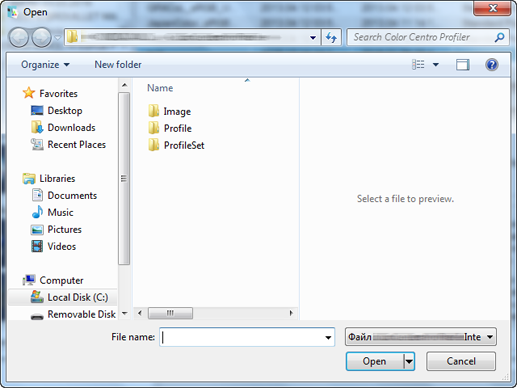
Task: Click the Libraries folder icon
Action: pyautogui.click(x=29, y=179)
